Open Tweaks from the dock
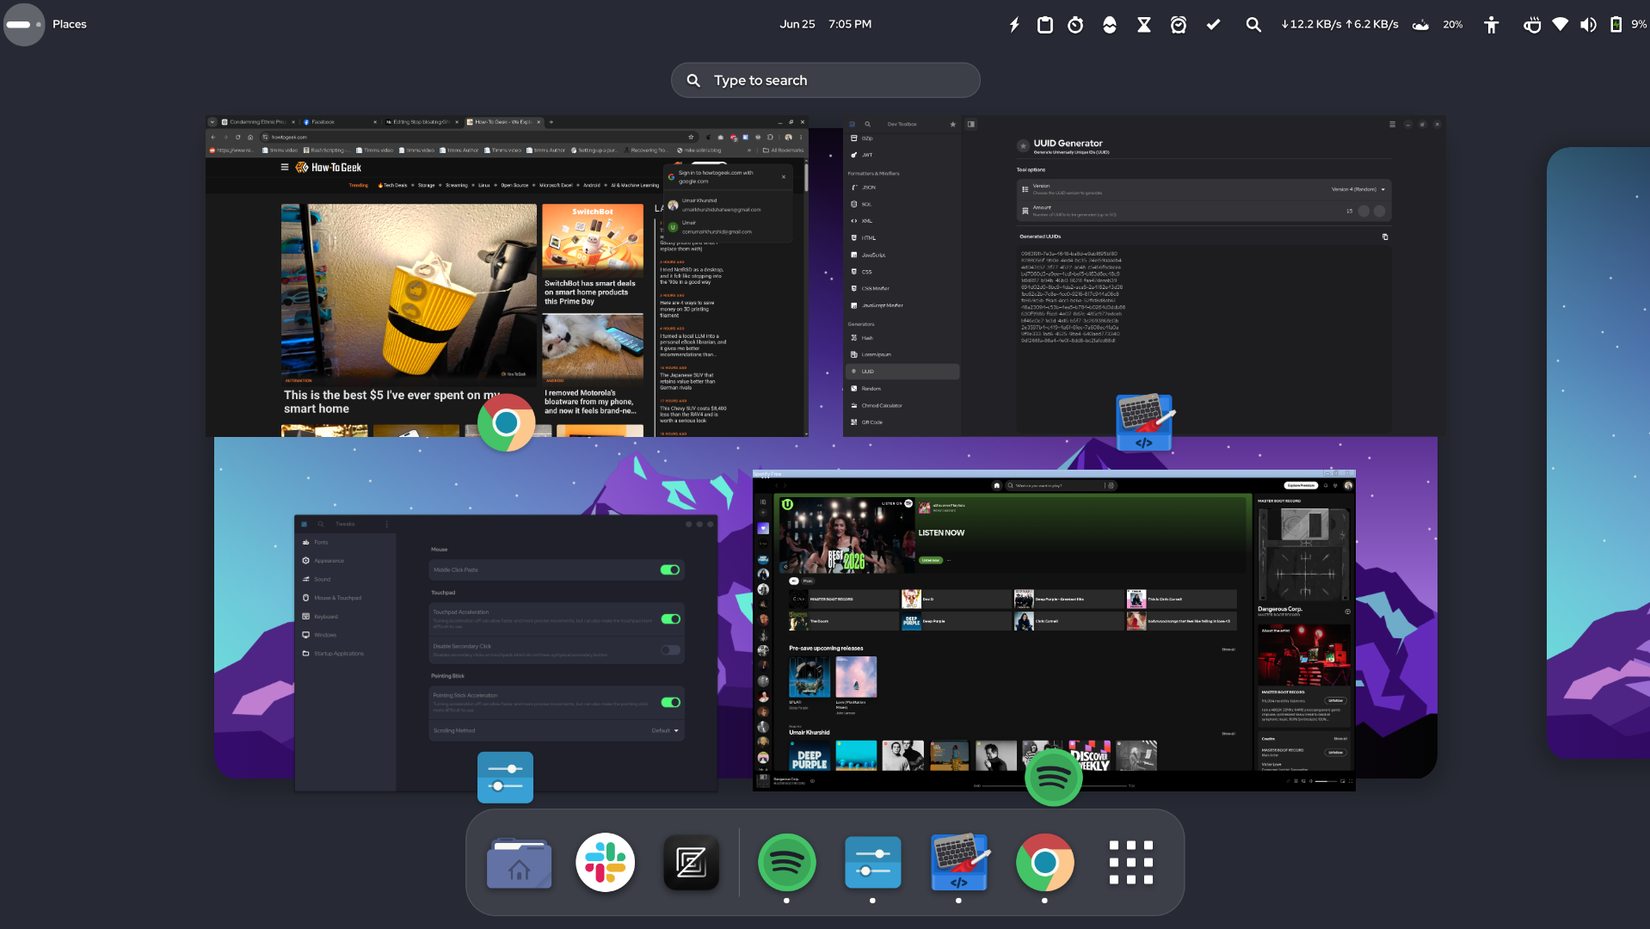The image size is (1650, 929). (873, 862)
